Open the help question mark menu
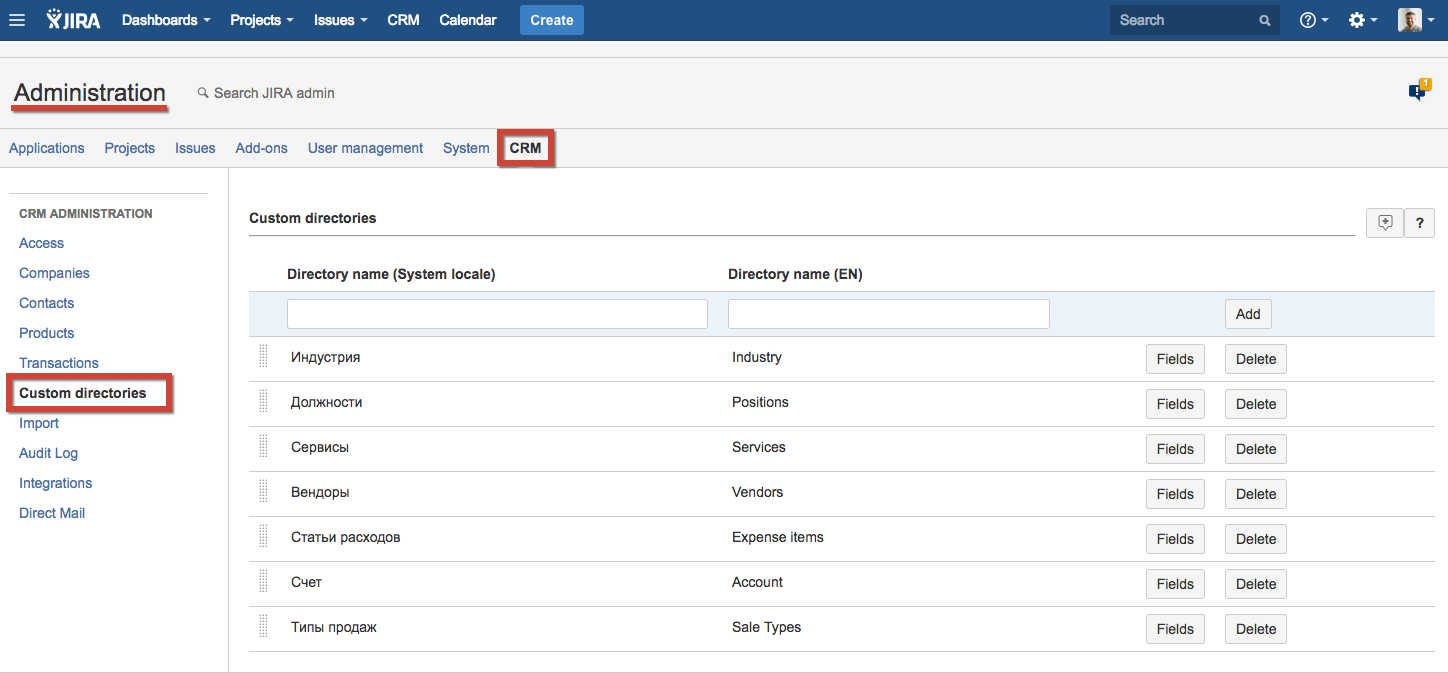 pos(1313,20)
